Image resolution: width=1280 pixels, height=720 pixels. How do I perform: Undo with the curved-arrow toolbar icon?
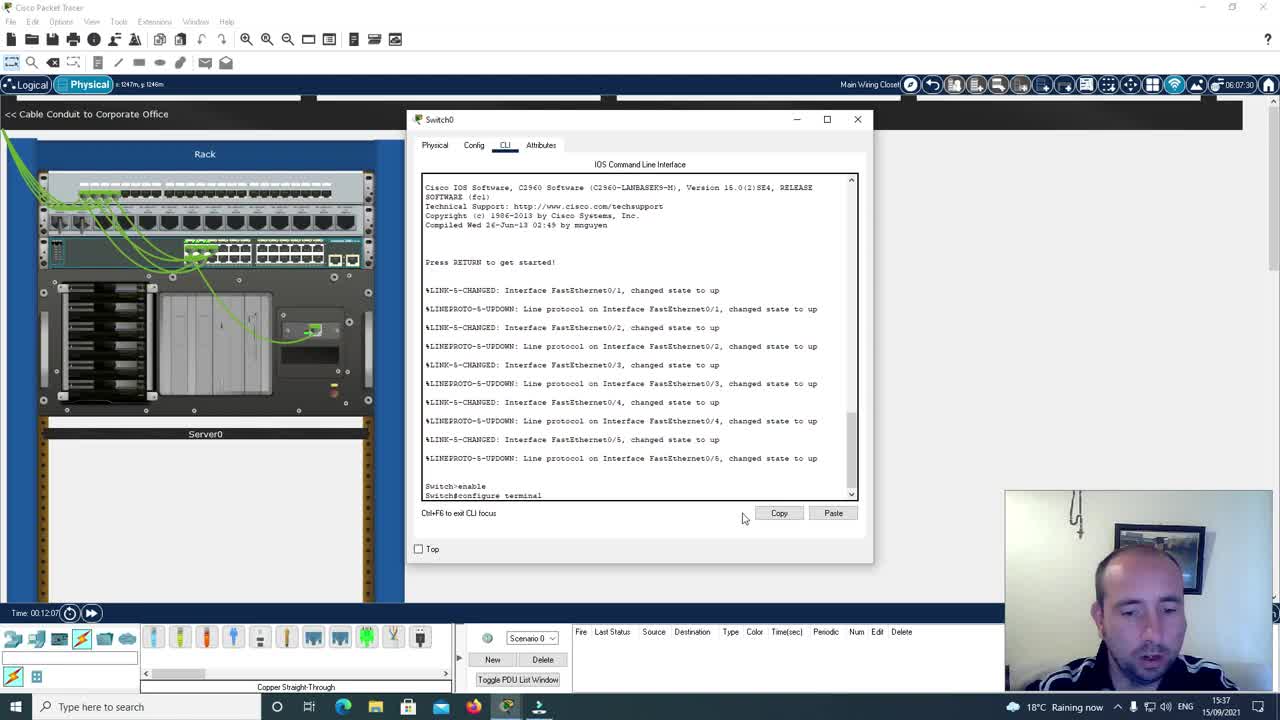coord(201,39)
